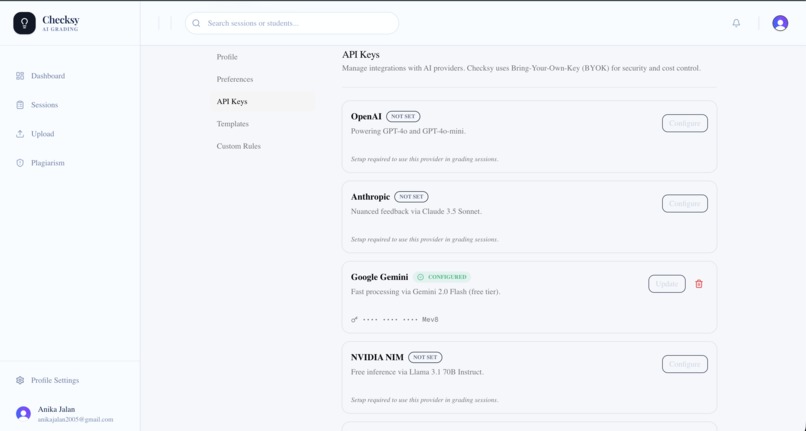Click the Google Gemini heading
Viewport: 806px width, 431px height.
(379, 277)
